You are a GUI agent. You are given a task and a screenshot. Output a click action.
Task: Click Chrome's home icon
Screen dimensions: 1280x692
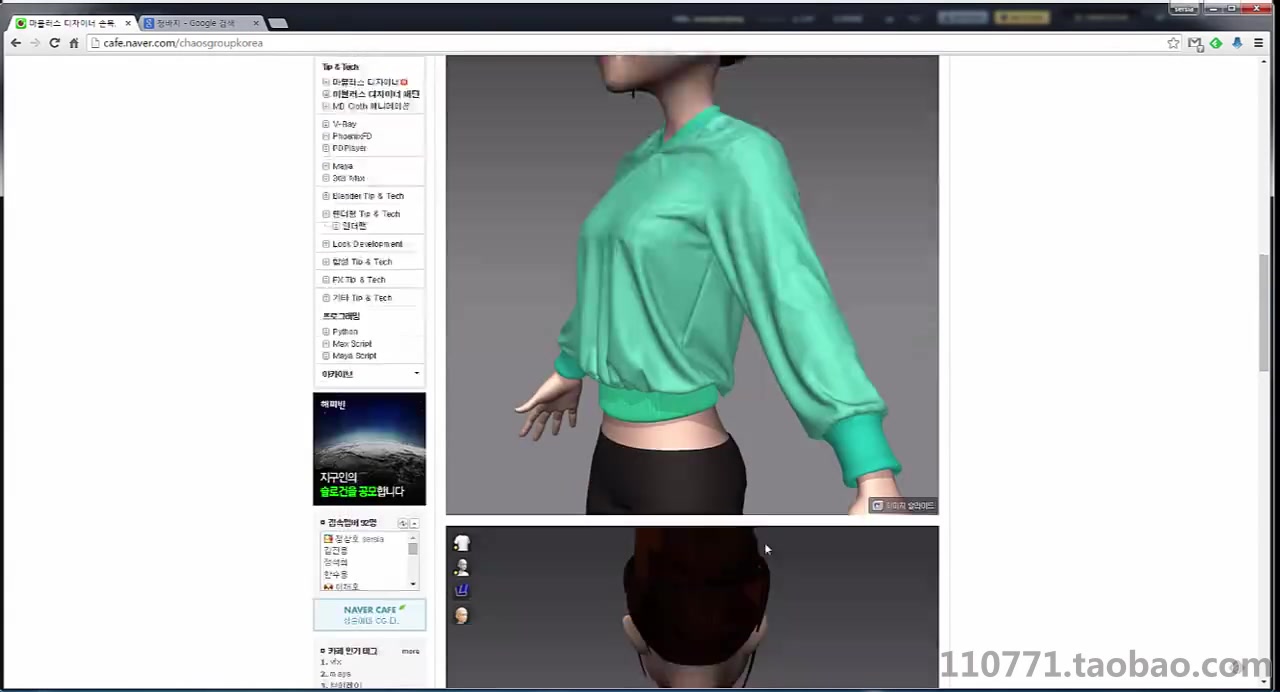pyautogui.click(x=74, y=43)
